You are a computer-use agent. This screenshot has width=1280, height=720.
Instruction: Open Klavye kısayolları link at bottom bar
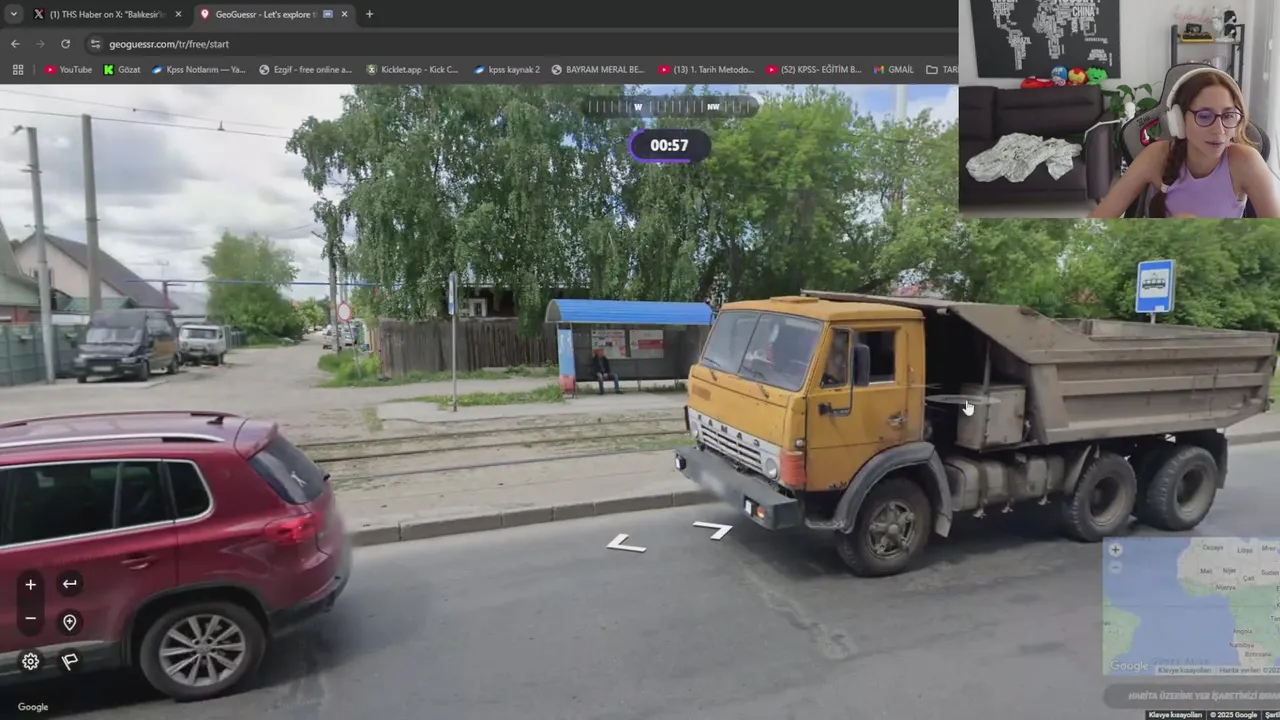tap(1174, 715)
